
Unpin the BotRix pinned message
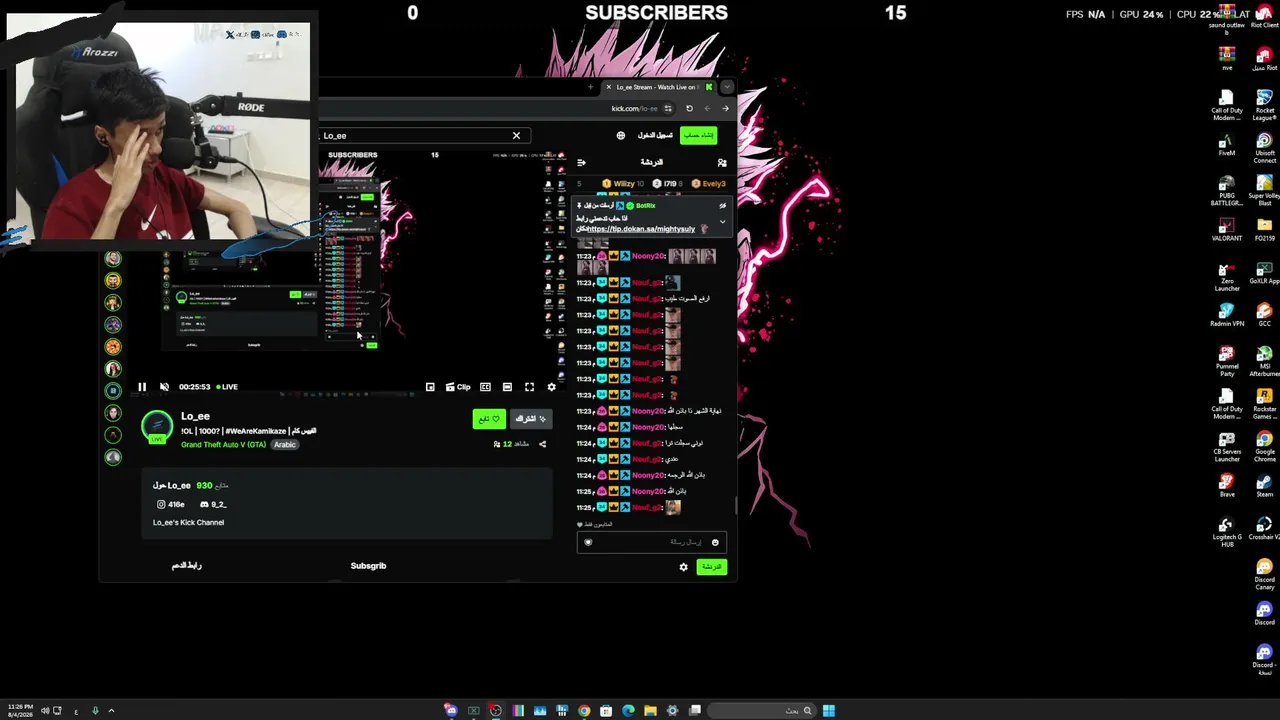point(722,206)
